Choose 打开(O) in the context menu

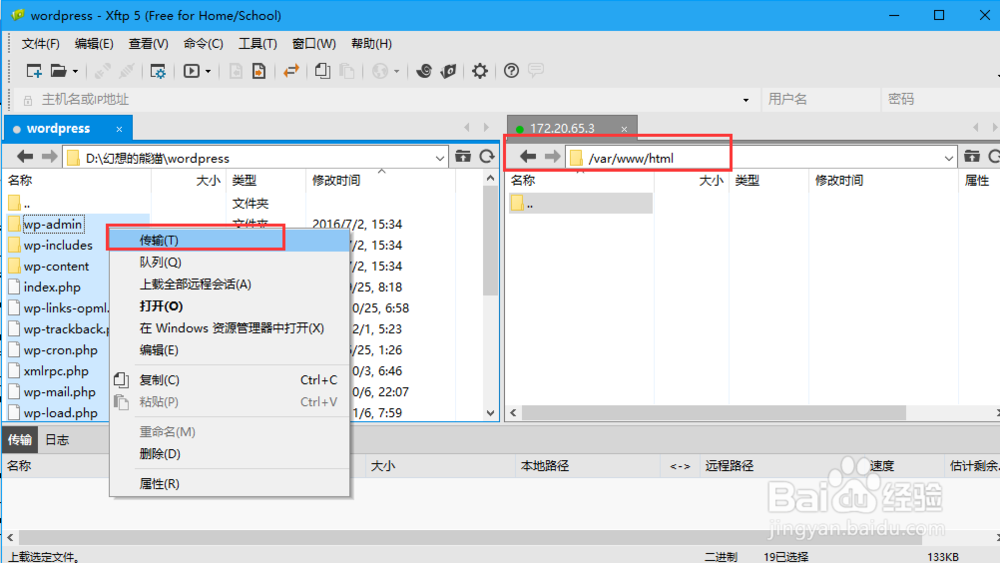click(x=230, y=306)
